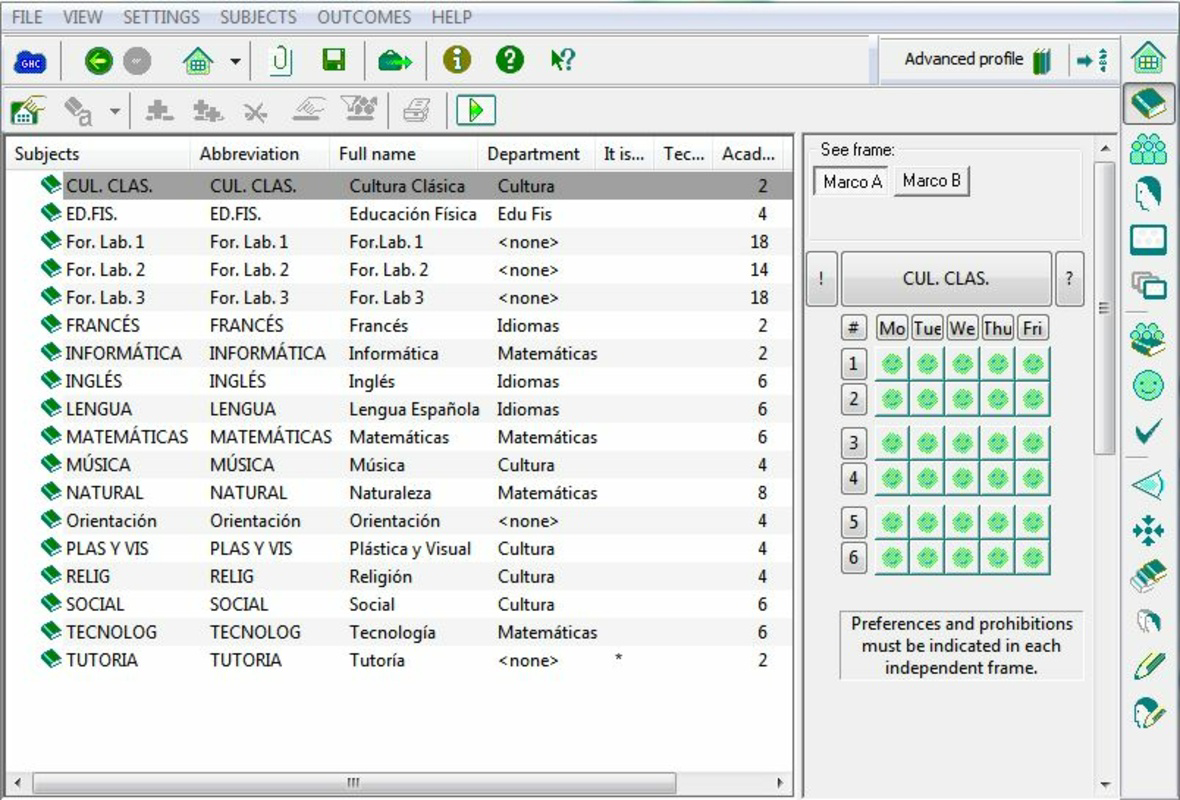Activate the what's-this cursor help icon
Viewport: 1180px width, 800px height.
click(x=562, y=59)
